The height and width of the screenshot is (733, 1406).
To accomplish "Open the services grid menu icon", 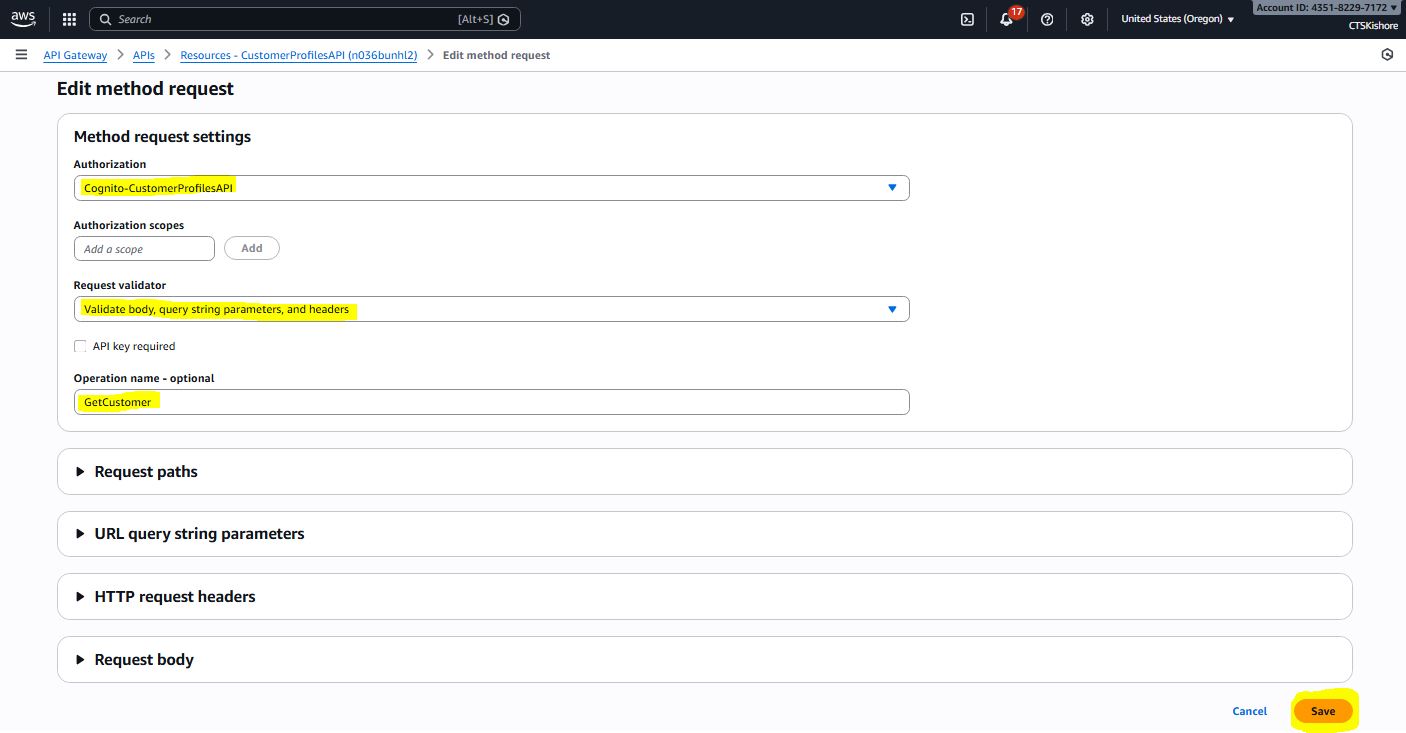I will pyautogui.click(x=69, y=19).
